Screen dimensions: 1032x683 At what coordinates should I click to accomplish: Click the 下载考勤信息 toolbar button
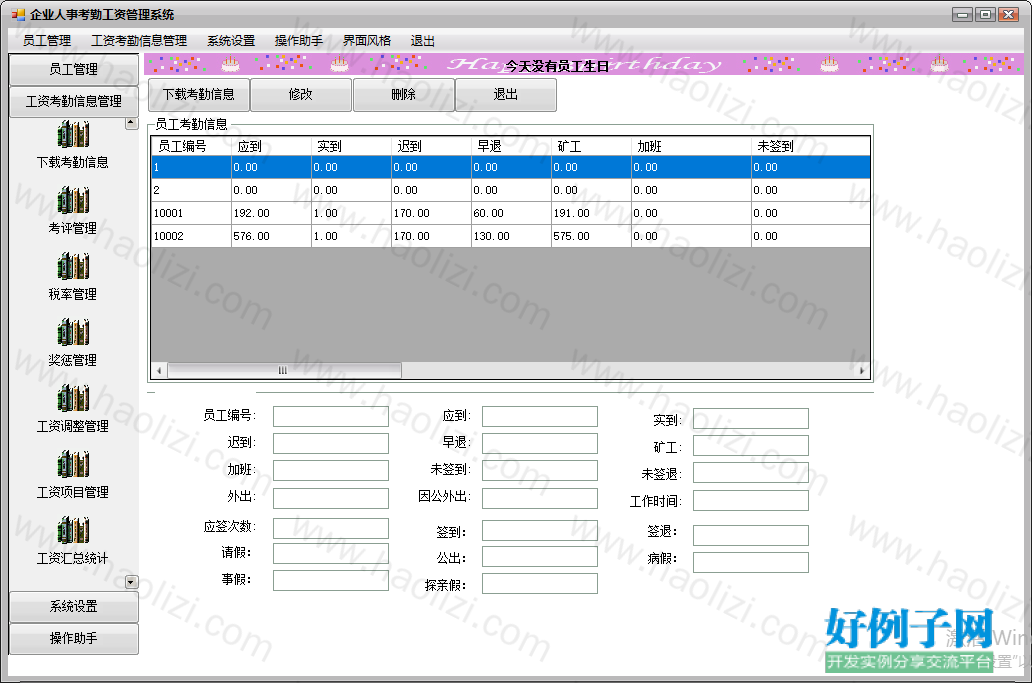click(199, 95)
